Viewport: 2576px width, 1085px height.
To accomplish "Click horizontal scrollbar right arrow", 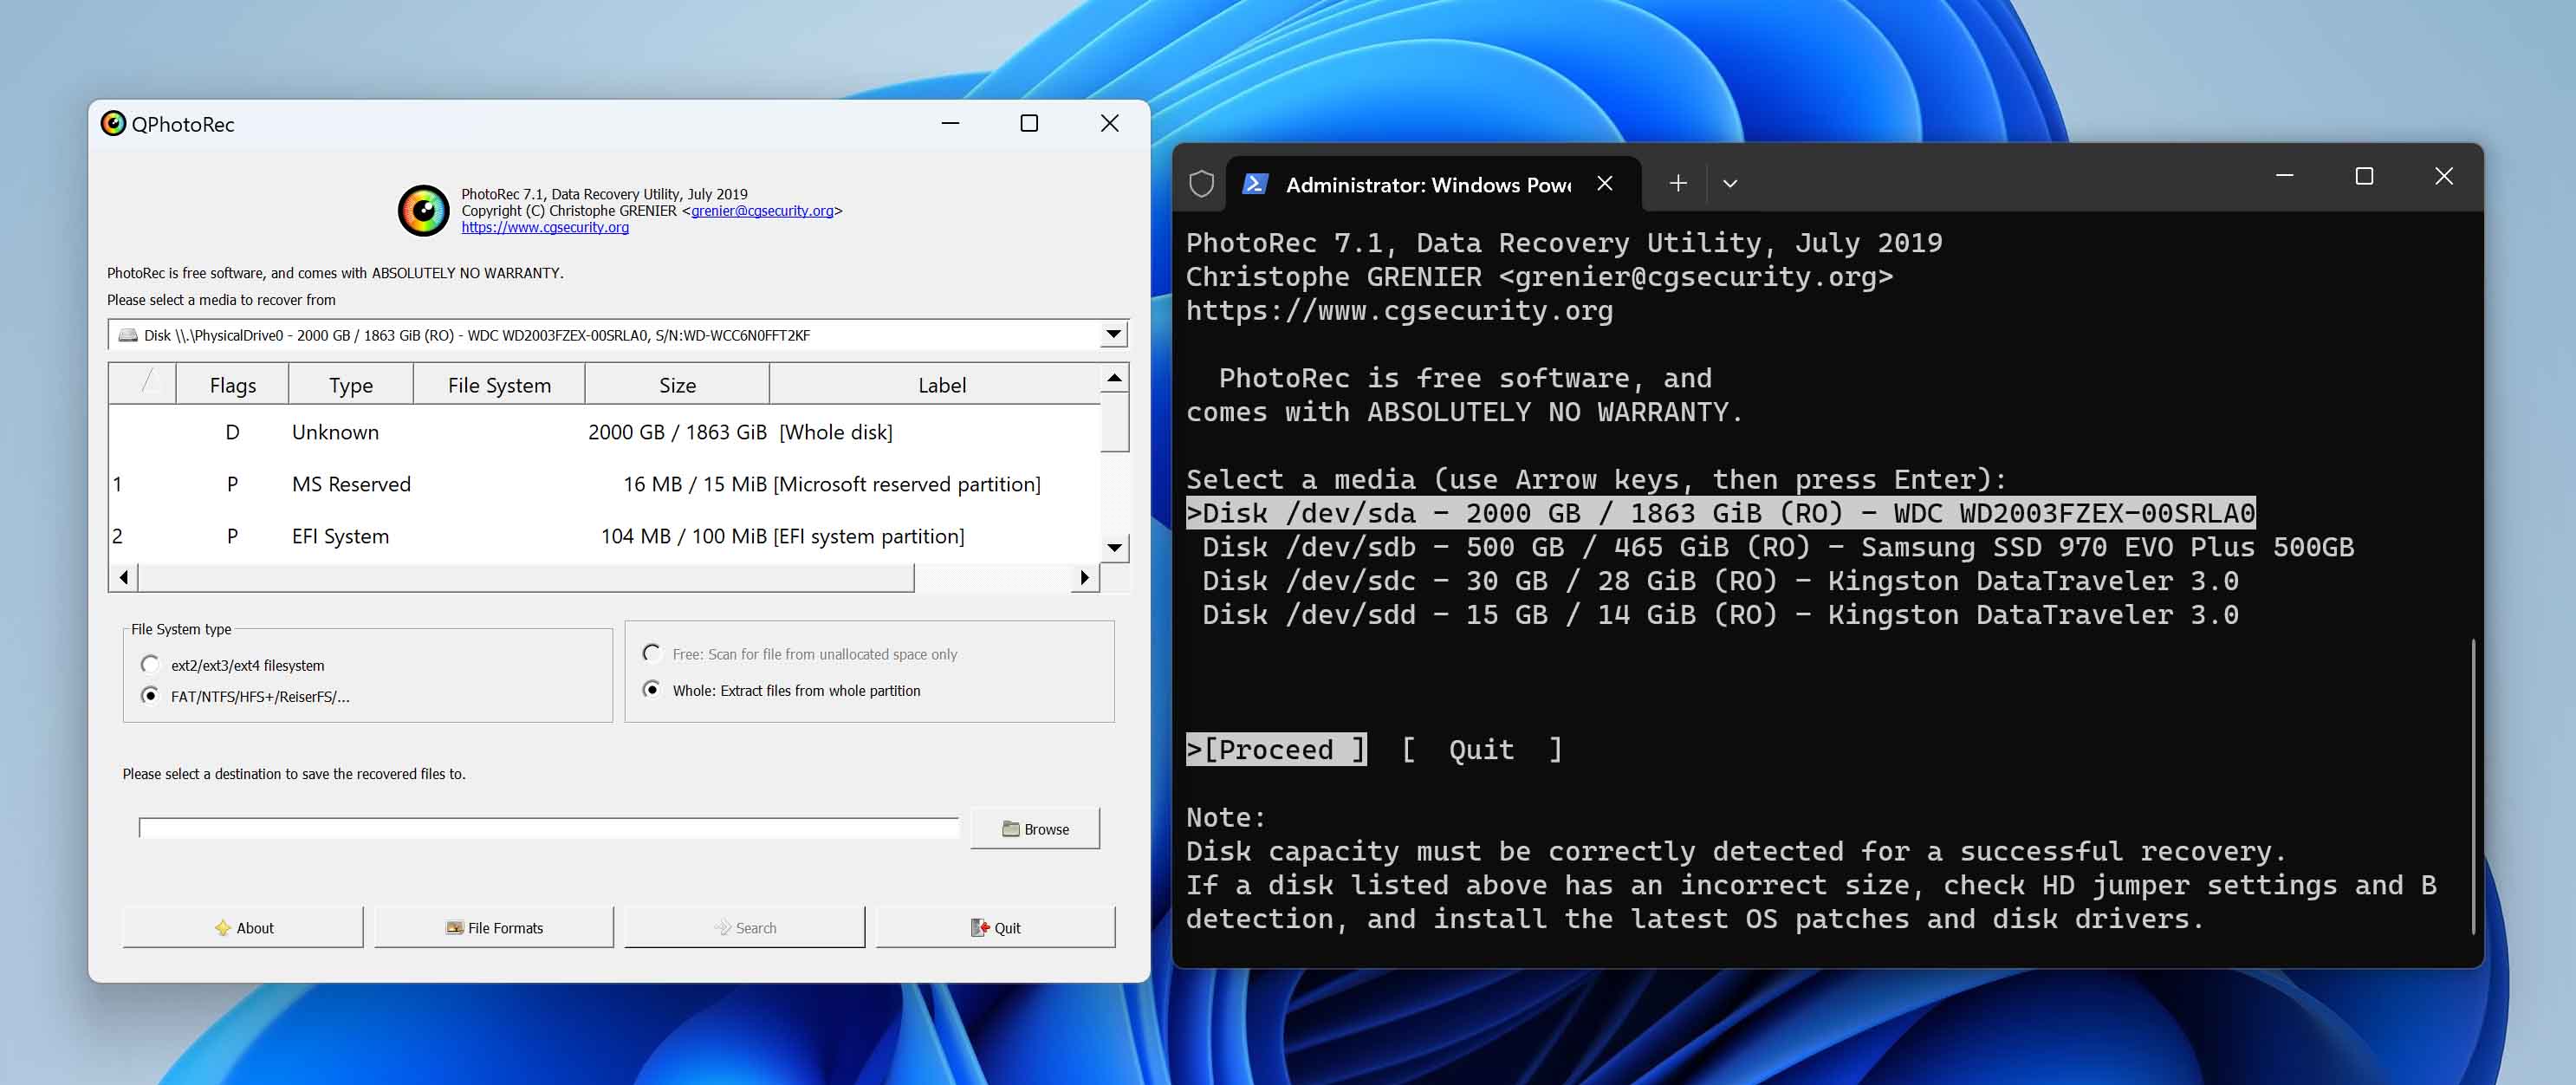I will [x=1085, y=577].
